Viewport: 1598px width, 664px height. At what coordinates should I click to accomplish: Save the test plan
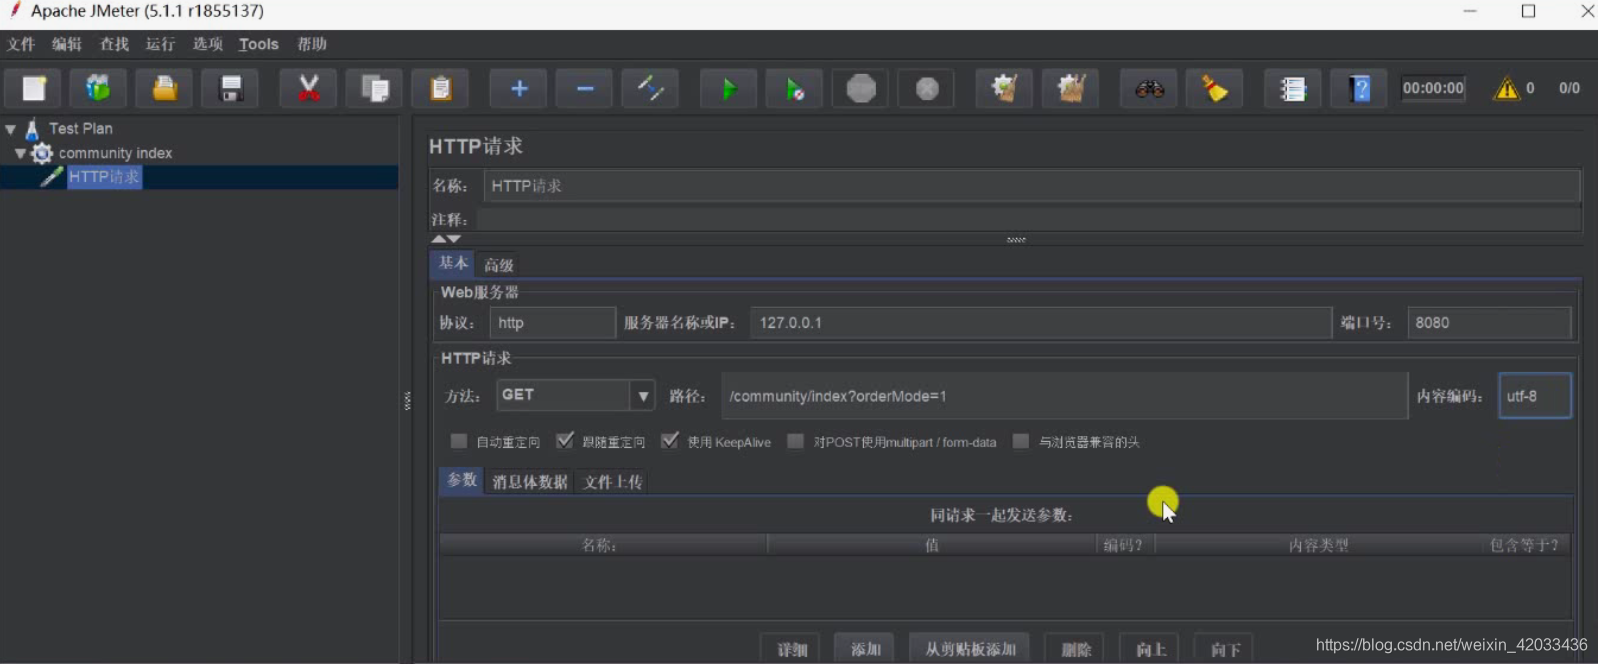tap(231, 89)
